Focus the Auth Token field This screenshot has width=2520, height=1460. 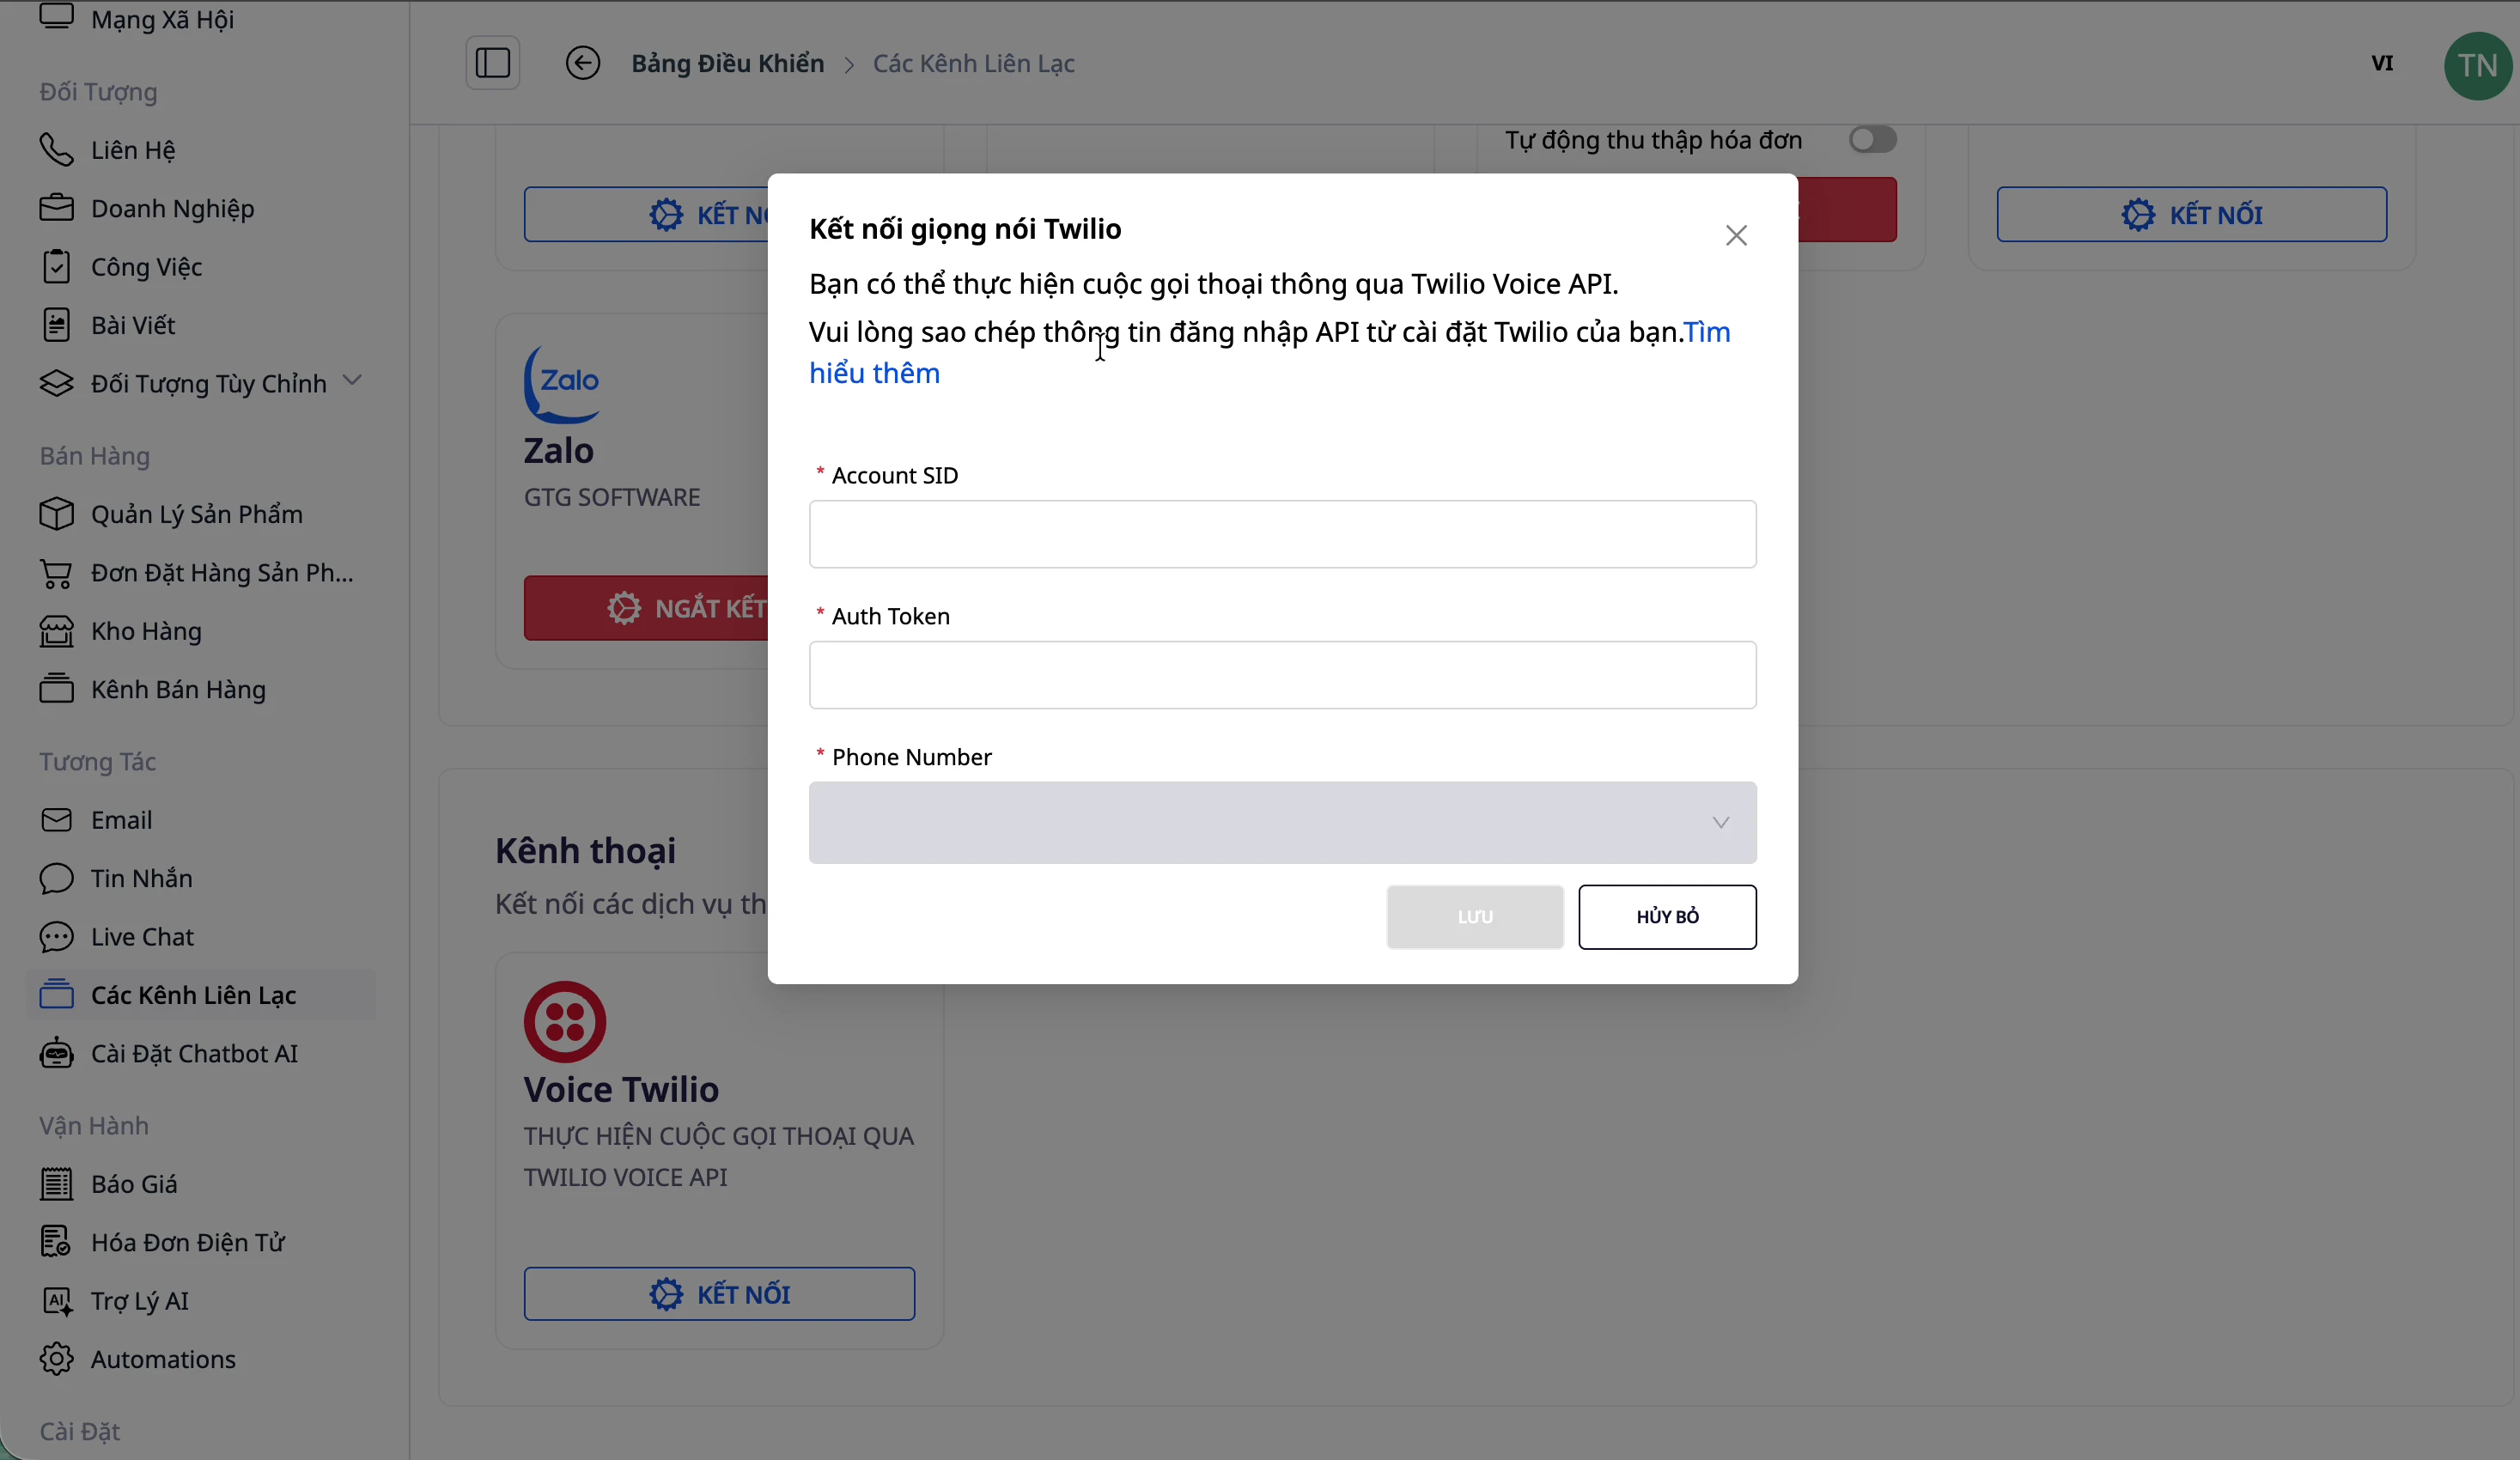click(1282, 675)
